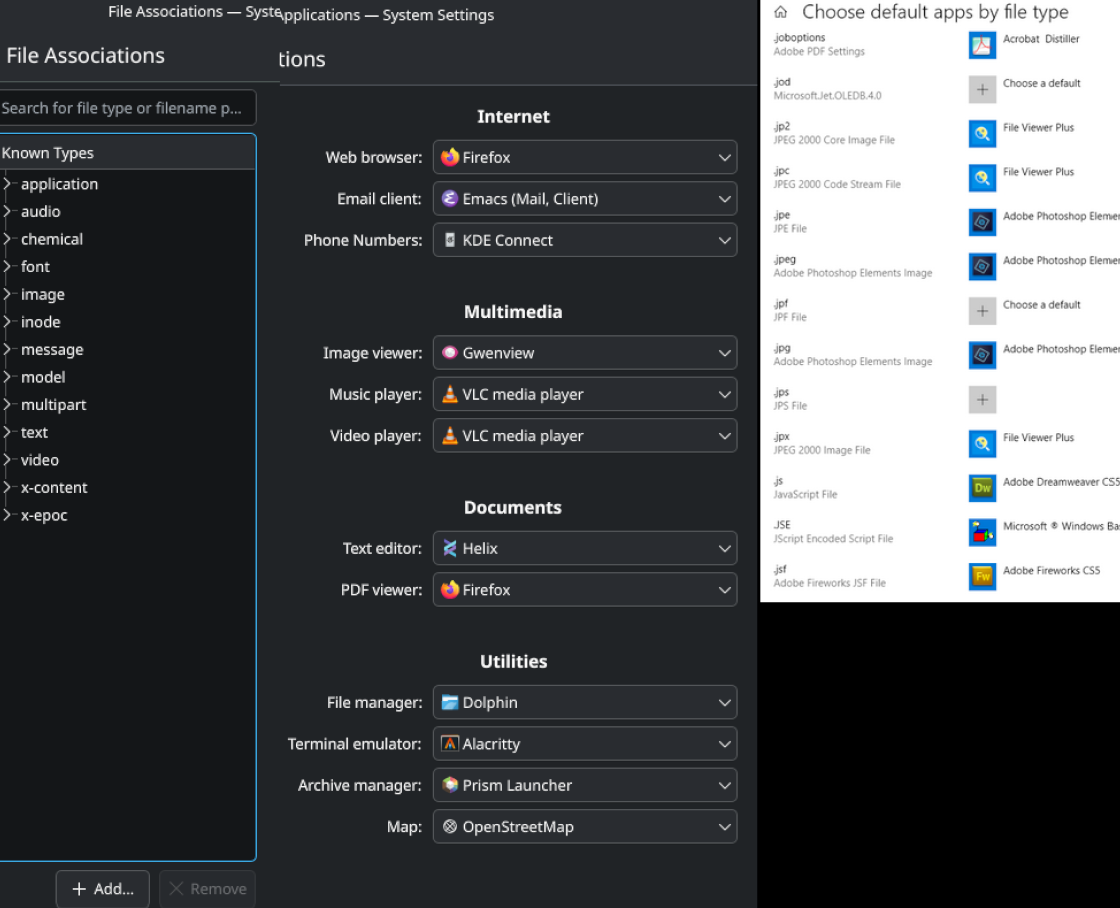
Task: Expand the audio type tree node
Action: pos(7,211)
